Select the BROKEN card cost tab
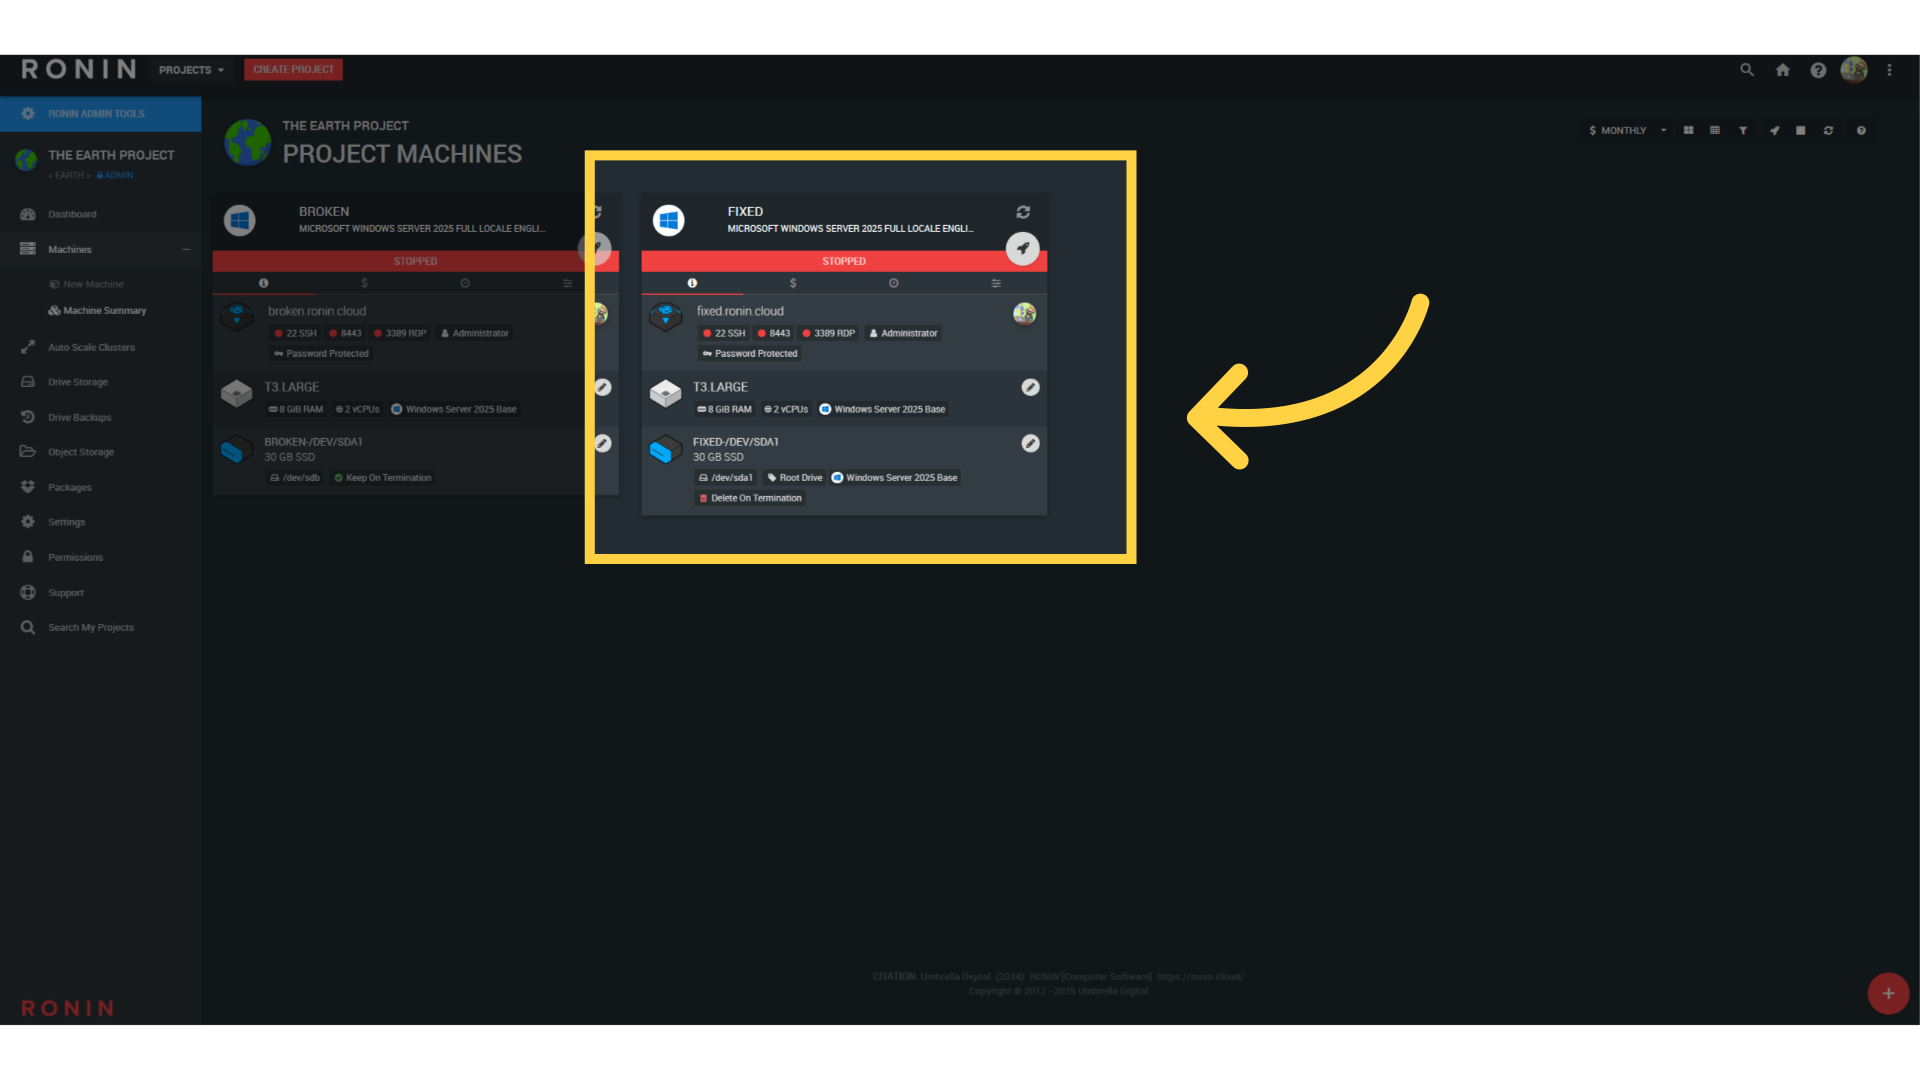 [x=364, y=283]
